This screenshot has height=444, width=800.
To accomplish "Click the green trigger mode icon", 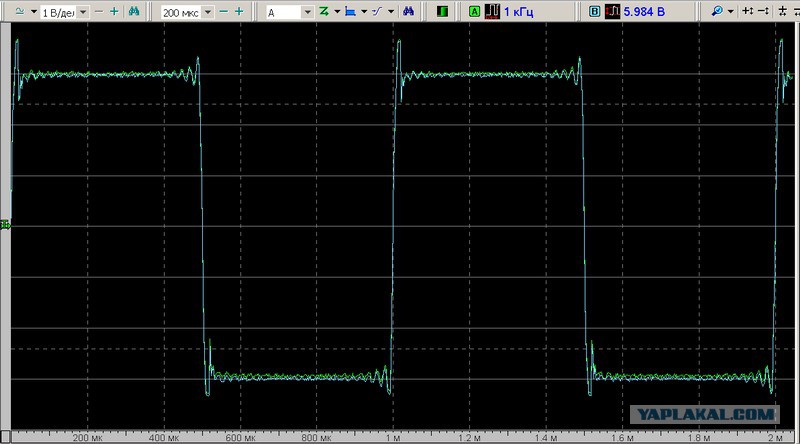I will tap(323, 11).
